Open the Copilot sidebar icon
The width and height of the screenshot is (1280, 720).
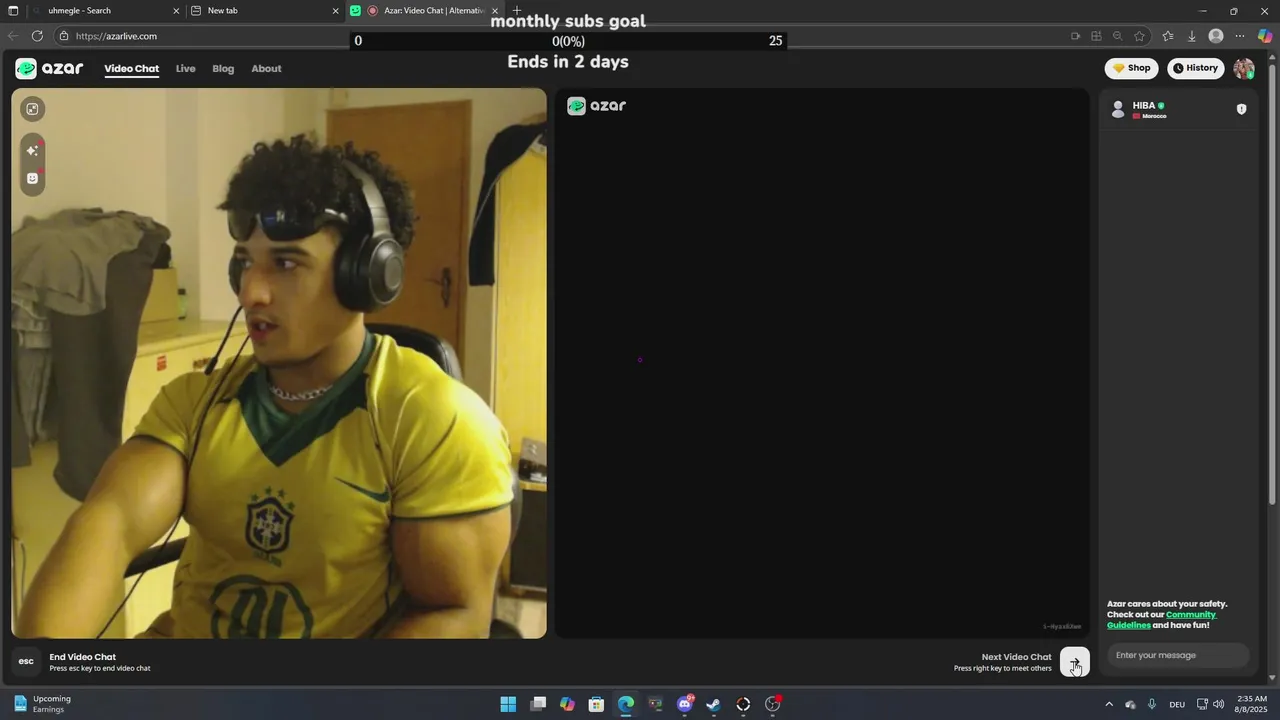click(x=1265, y=36)
